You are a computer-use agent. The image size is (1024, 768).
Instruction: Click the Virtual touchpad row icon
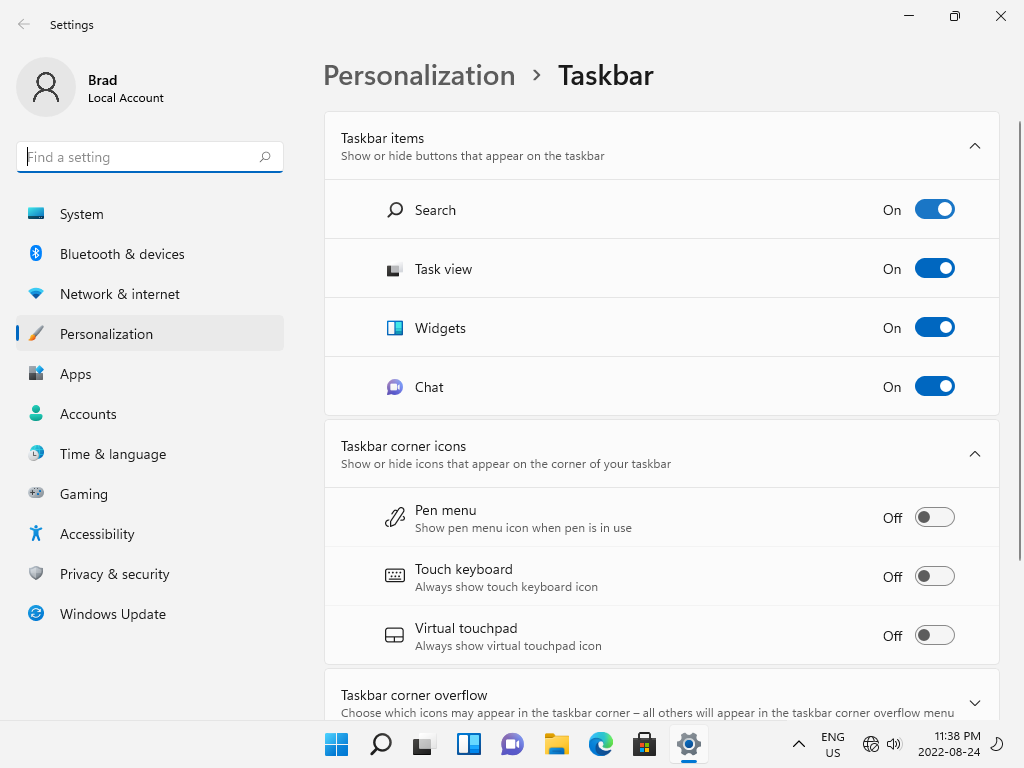coord(394,635)
